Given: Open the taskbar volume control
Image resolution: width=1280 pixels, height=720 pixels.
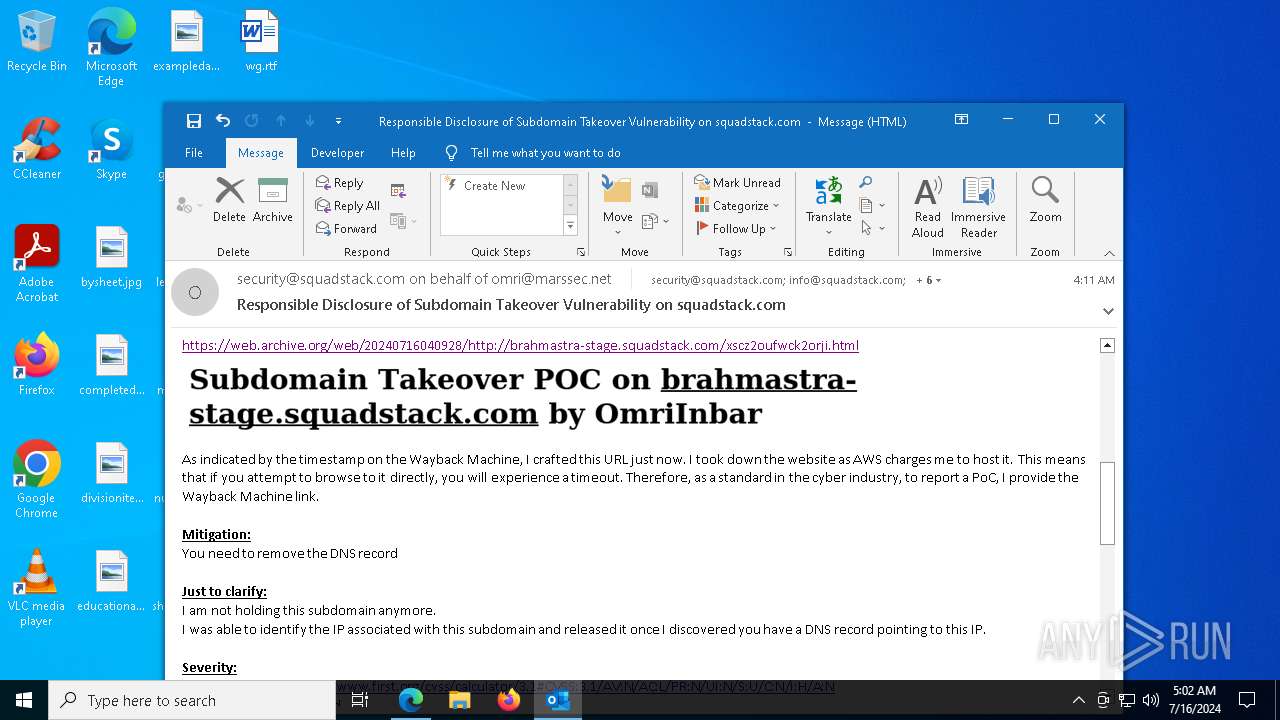Looking at the screenshot, I should tap(1150, 700).
